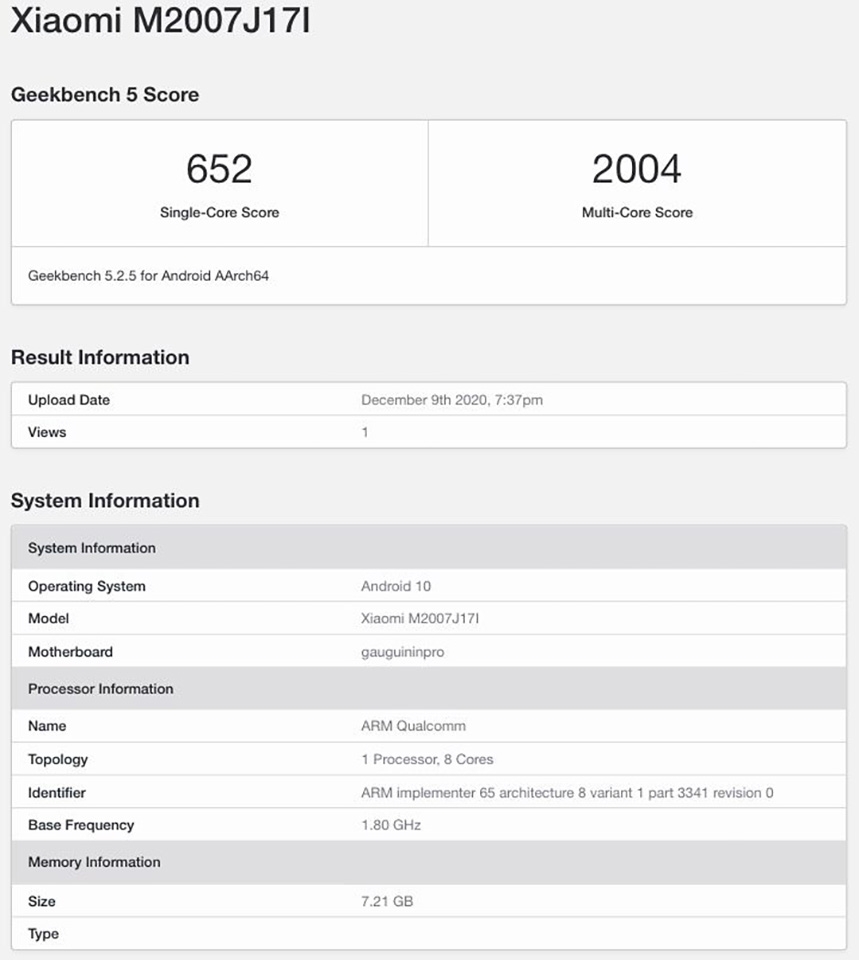Select the Geekbench 5 Score heading
Screen dimensions: 859x960
pos(105,95)
